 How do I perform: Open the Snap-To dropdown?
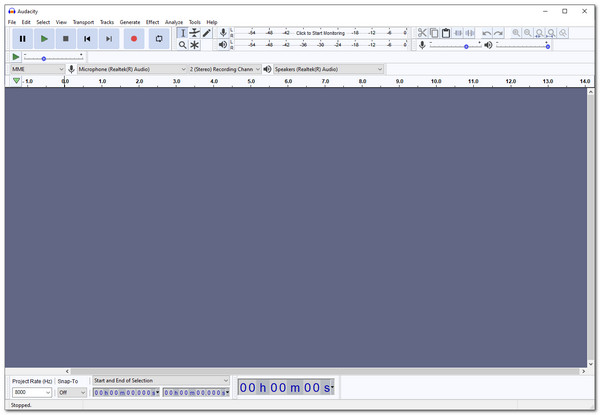[72, 392]
